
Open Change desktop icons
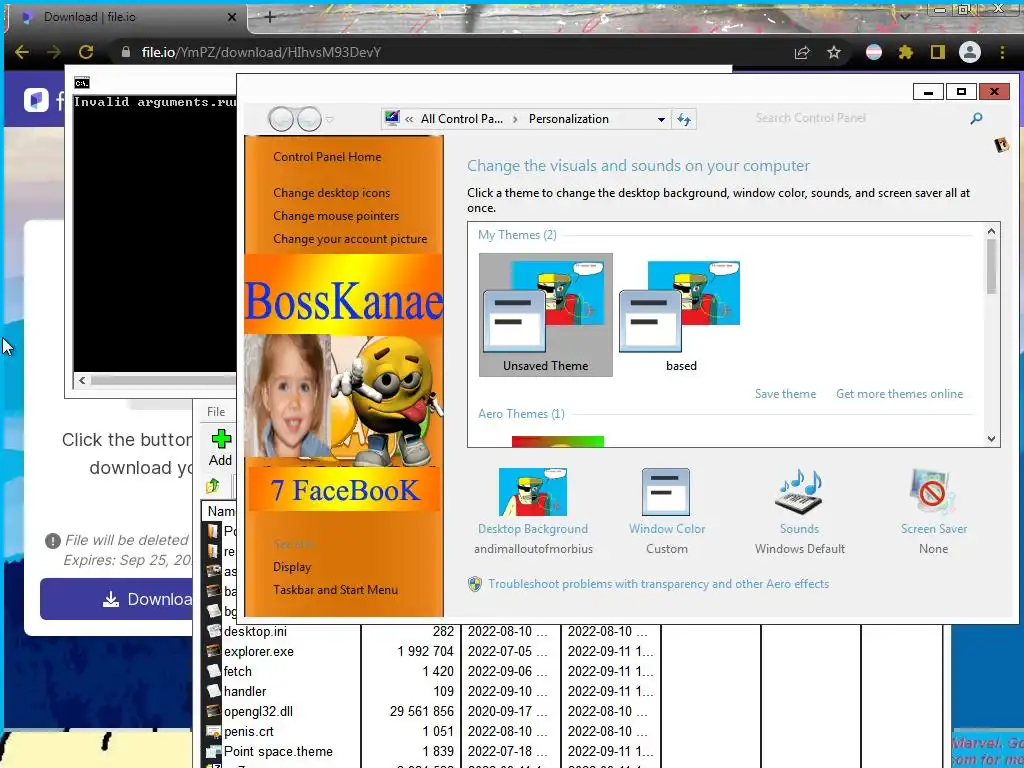(331, 193)
